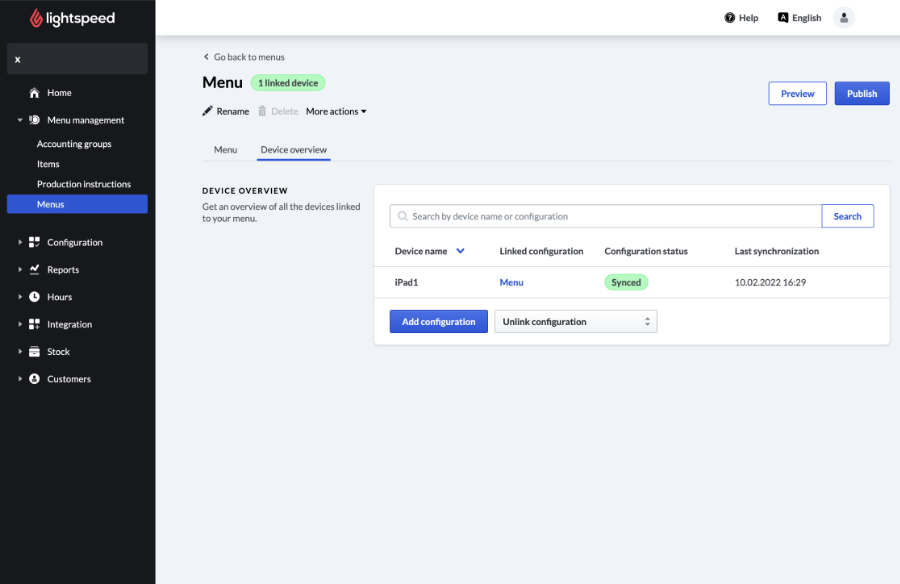Click the Add configuration button
The height and width of the screenshot is (584, 900).
(x=438, y=322)
